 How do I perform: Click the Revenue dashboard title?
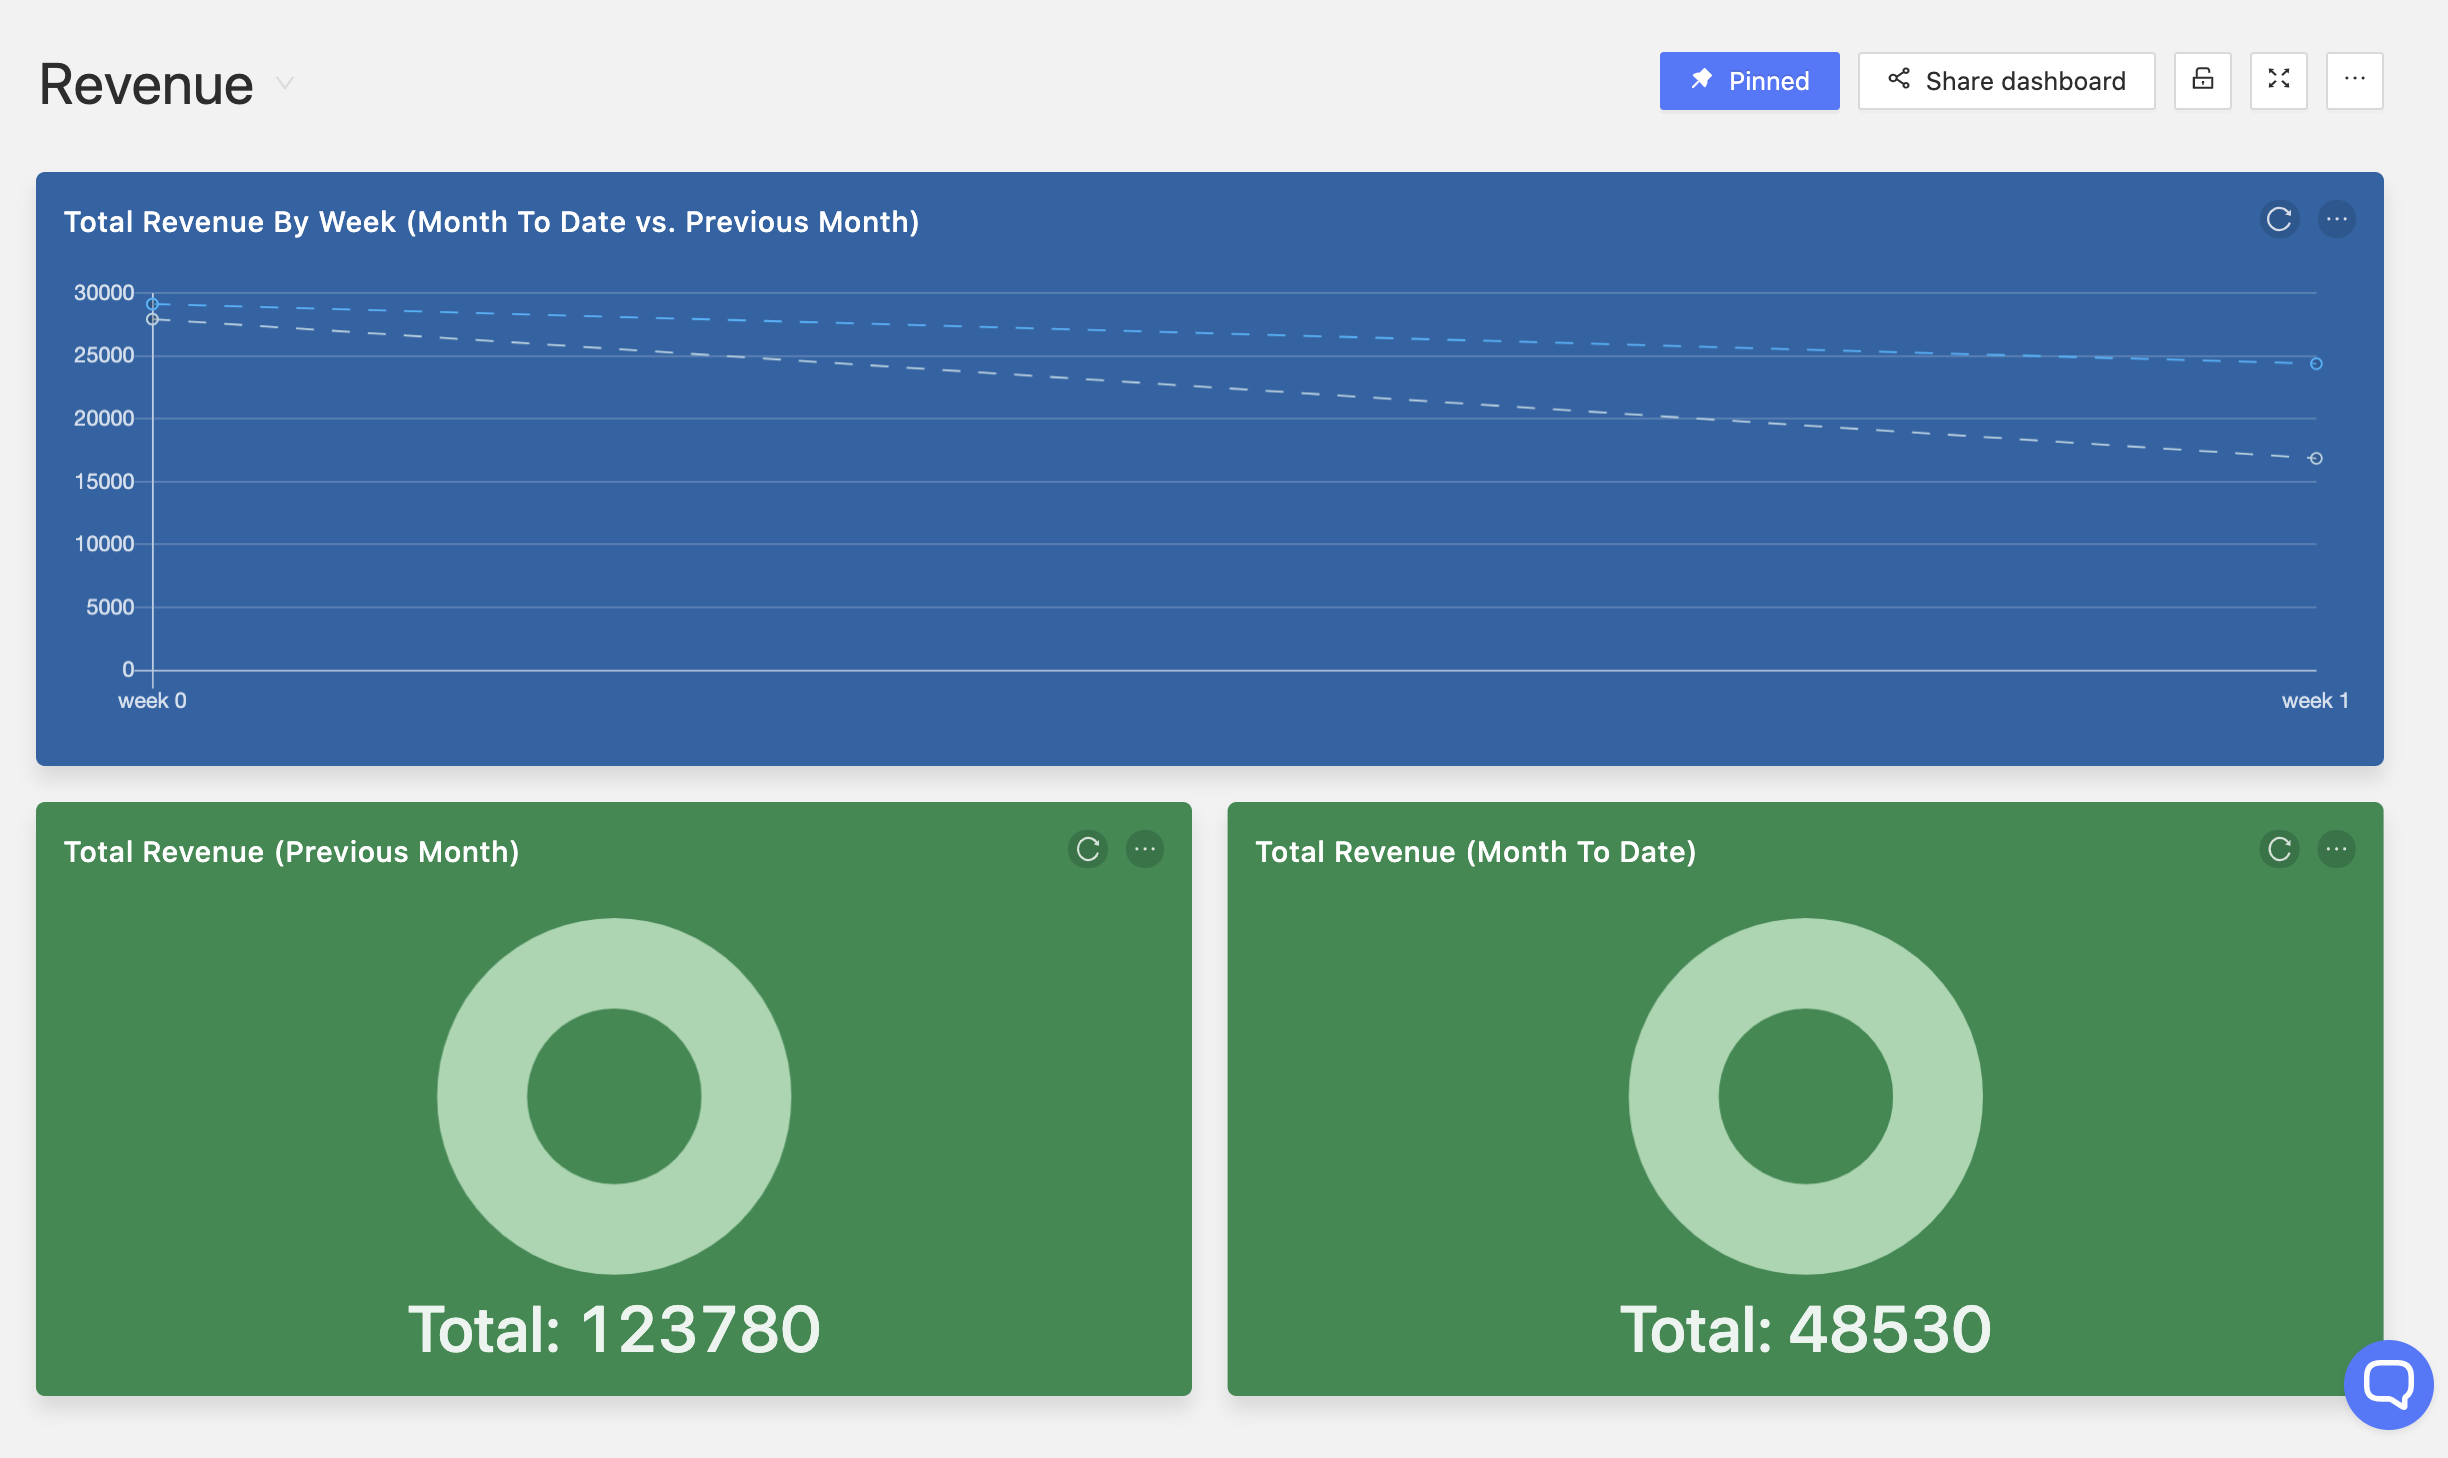pyautogui.click(x=146, y=84)
